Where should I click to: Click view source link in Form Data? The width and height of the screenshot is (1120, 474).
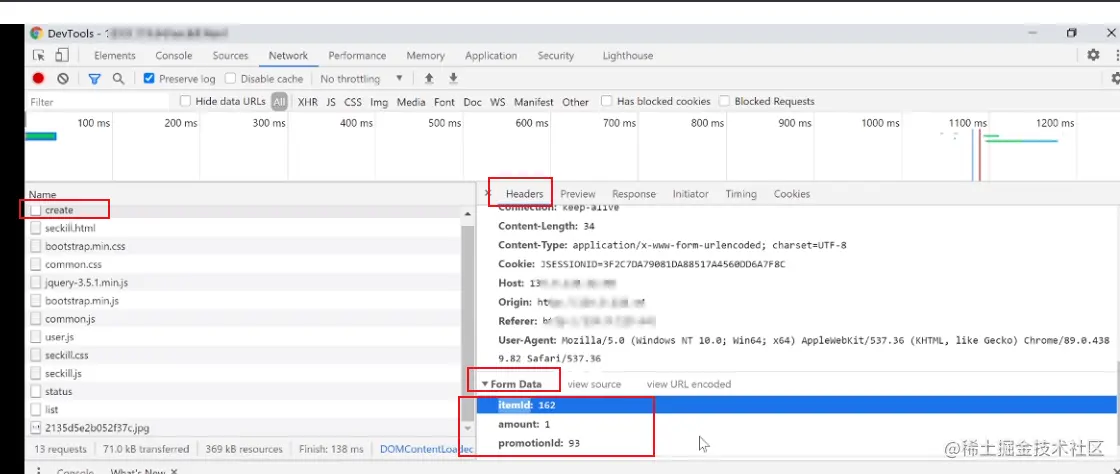tap(594, 384)
